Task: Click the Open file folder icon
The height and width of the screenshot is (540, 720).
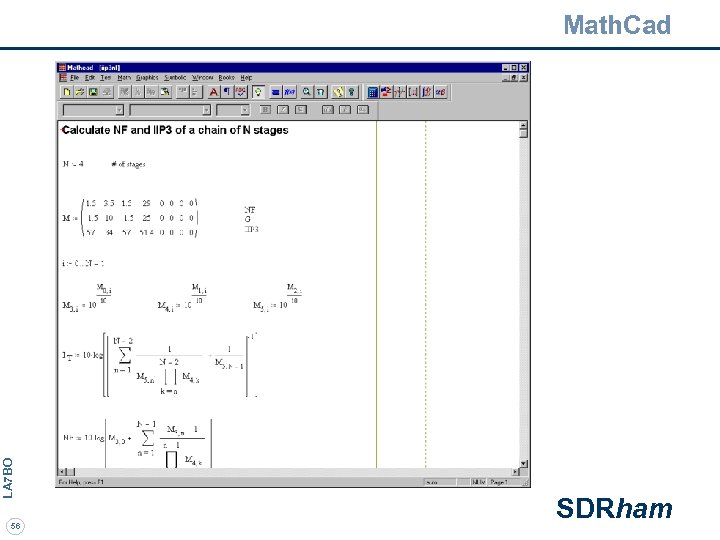Action: pyautogui.click(x=80, y=92)
